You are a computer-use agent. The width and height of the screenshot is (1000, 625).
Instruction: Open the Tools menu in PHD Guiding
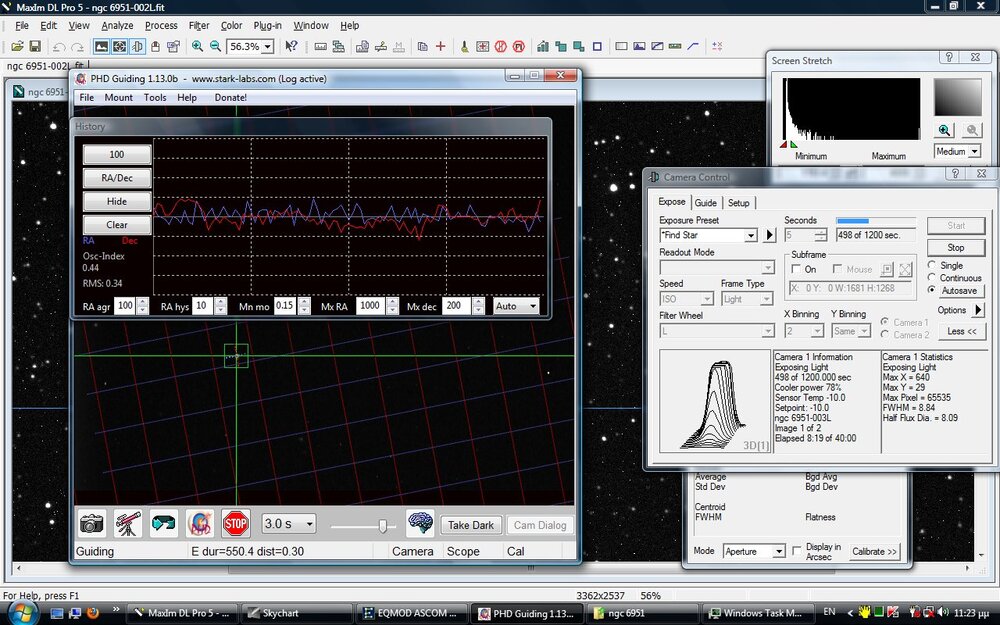[x=155, y=98]
